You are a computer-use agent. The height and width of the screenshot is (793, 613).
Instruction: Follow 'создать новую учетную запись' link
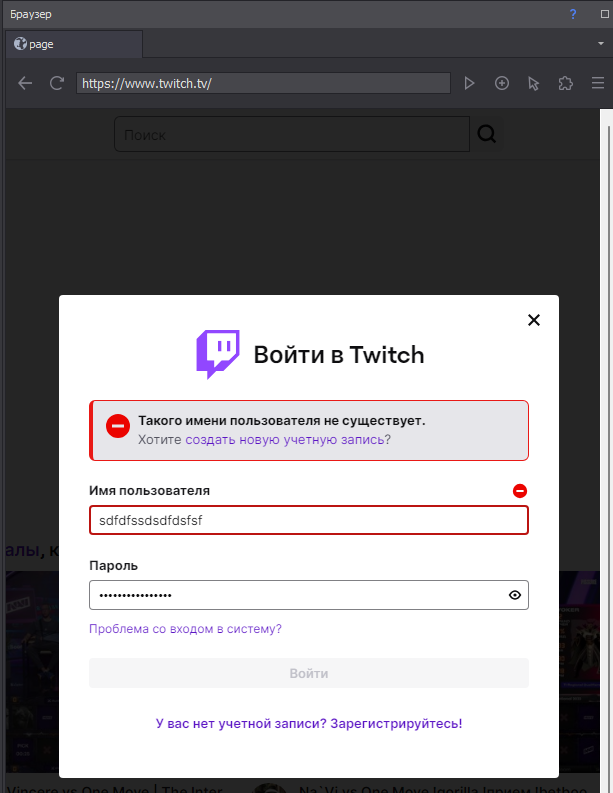[x=285, y=439]
